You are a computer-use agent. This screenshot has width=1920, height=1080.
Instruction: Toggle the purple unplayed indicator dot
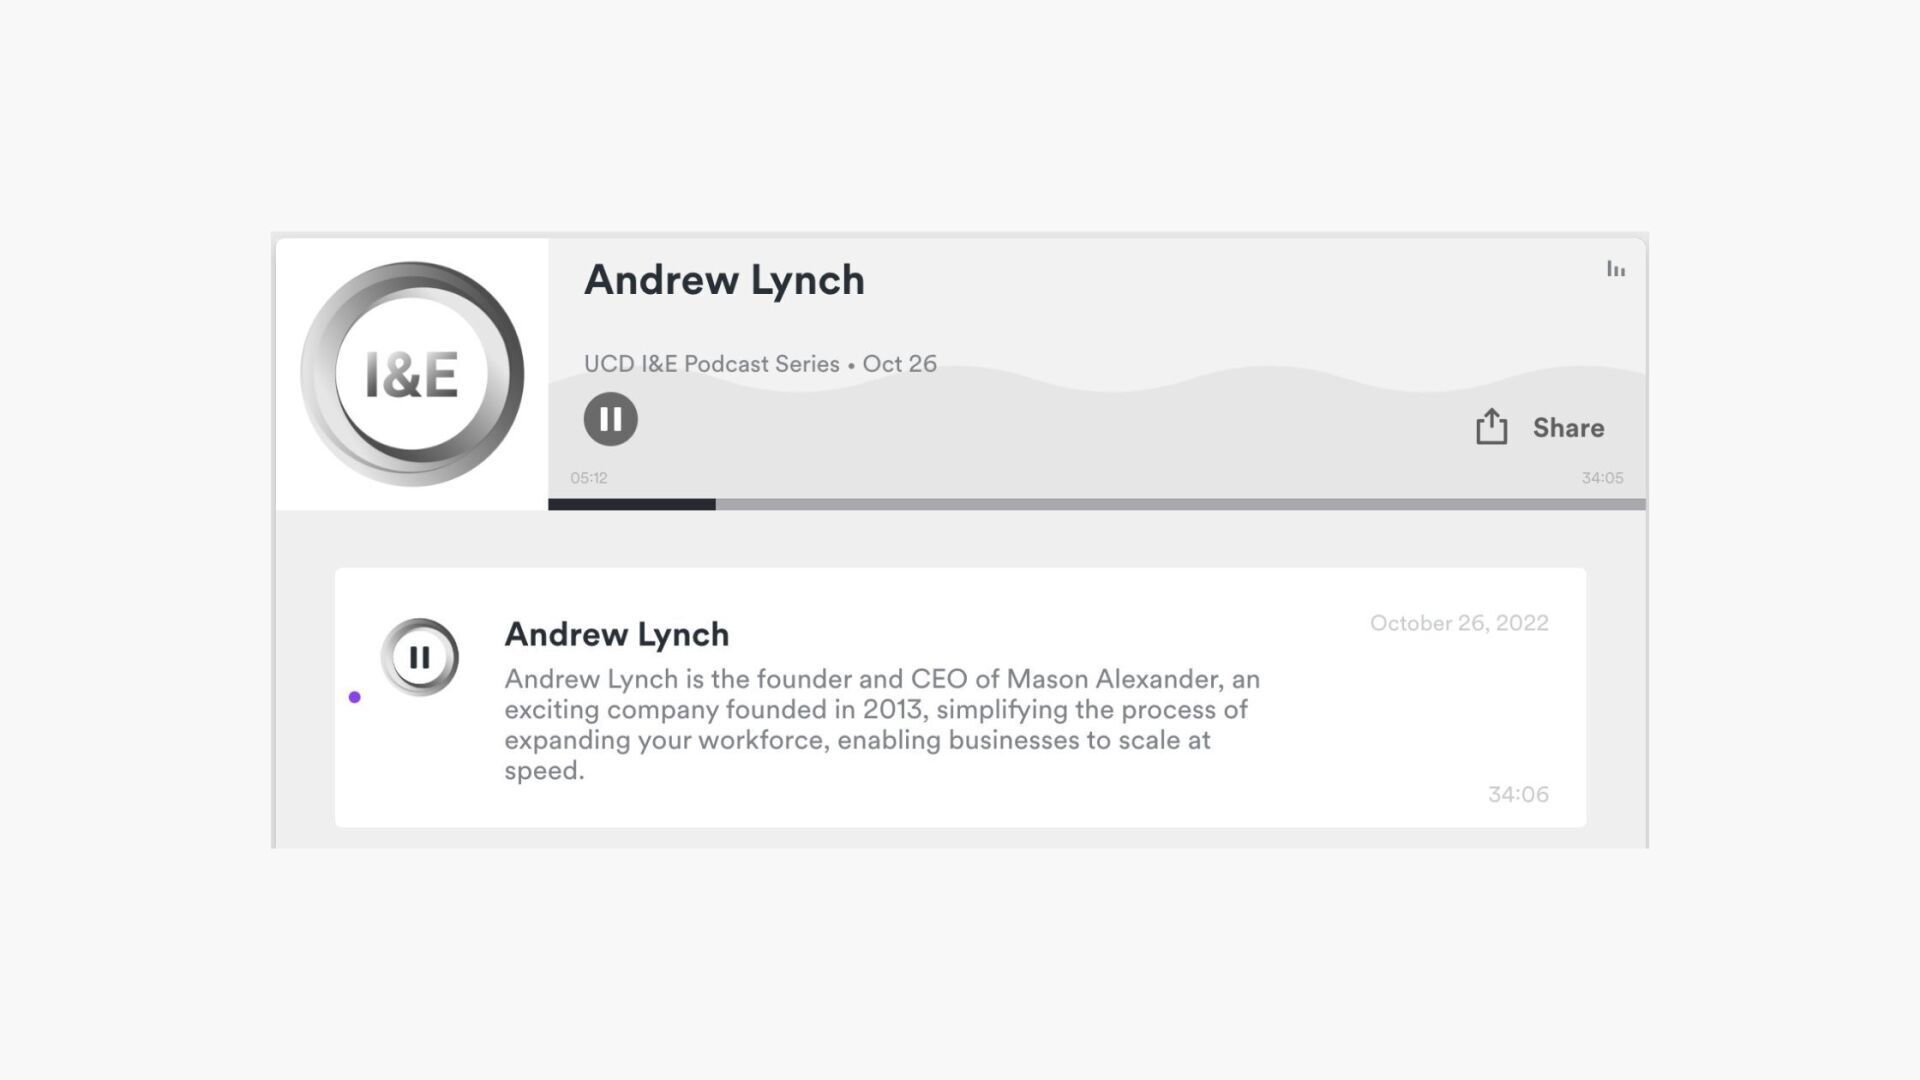coord(356,697)
